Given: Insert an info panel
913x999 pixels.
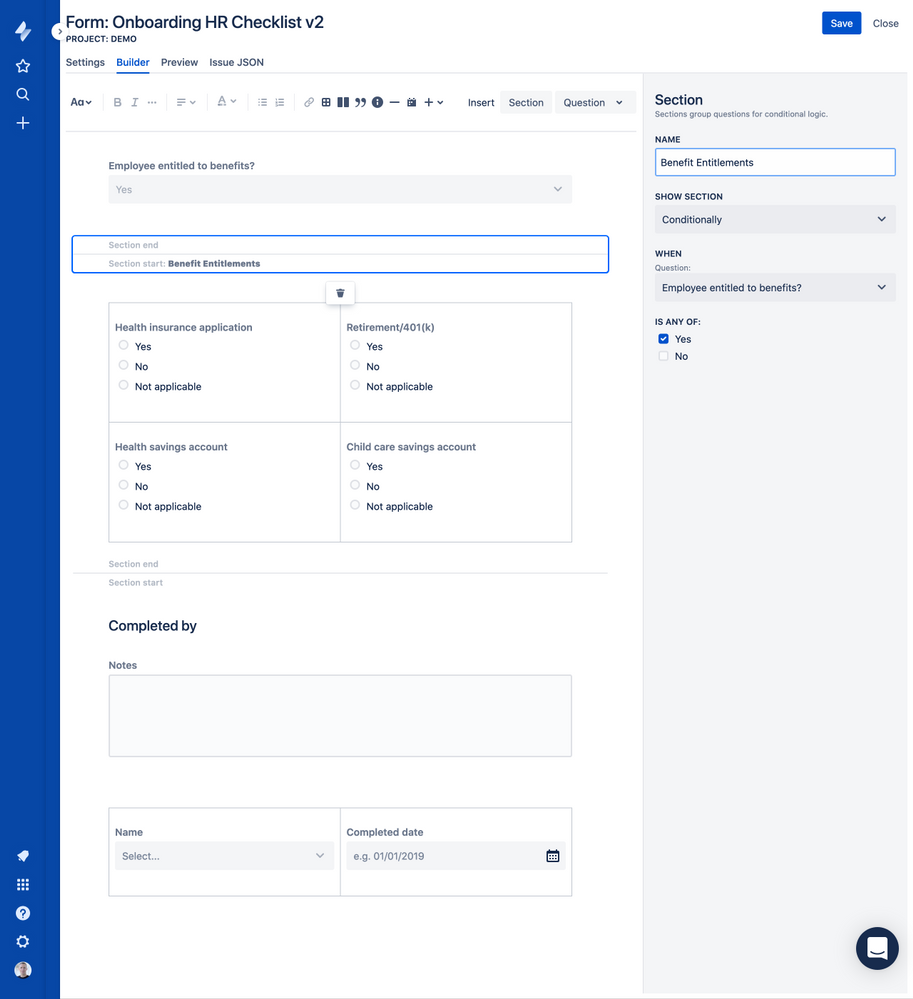Looking at the screenshot, I should 377,103.
